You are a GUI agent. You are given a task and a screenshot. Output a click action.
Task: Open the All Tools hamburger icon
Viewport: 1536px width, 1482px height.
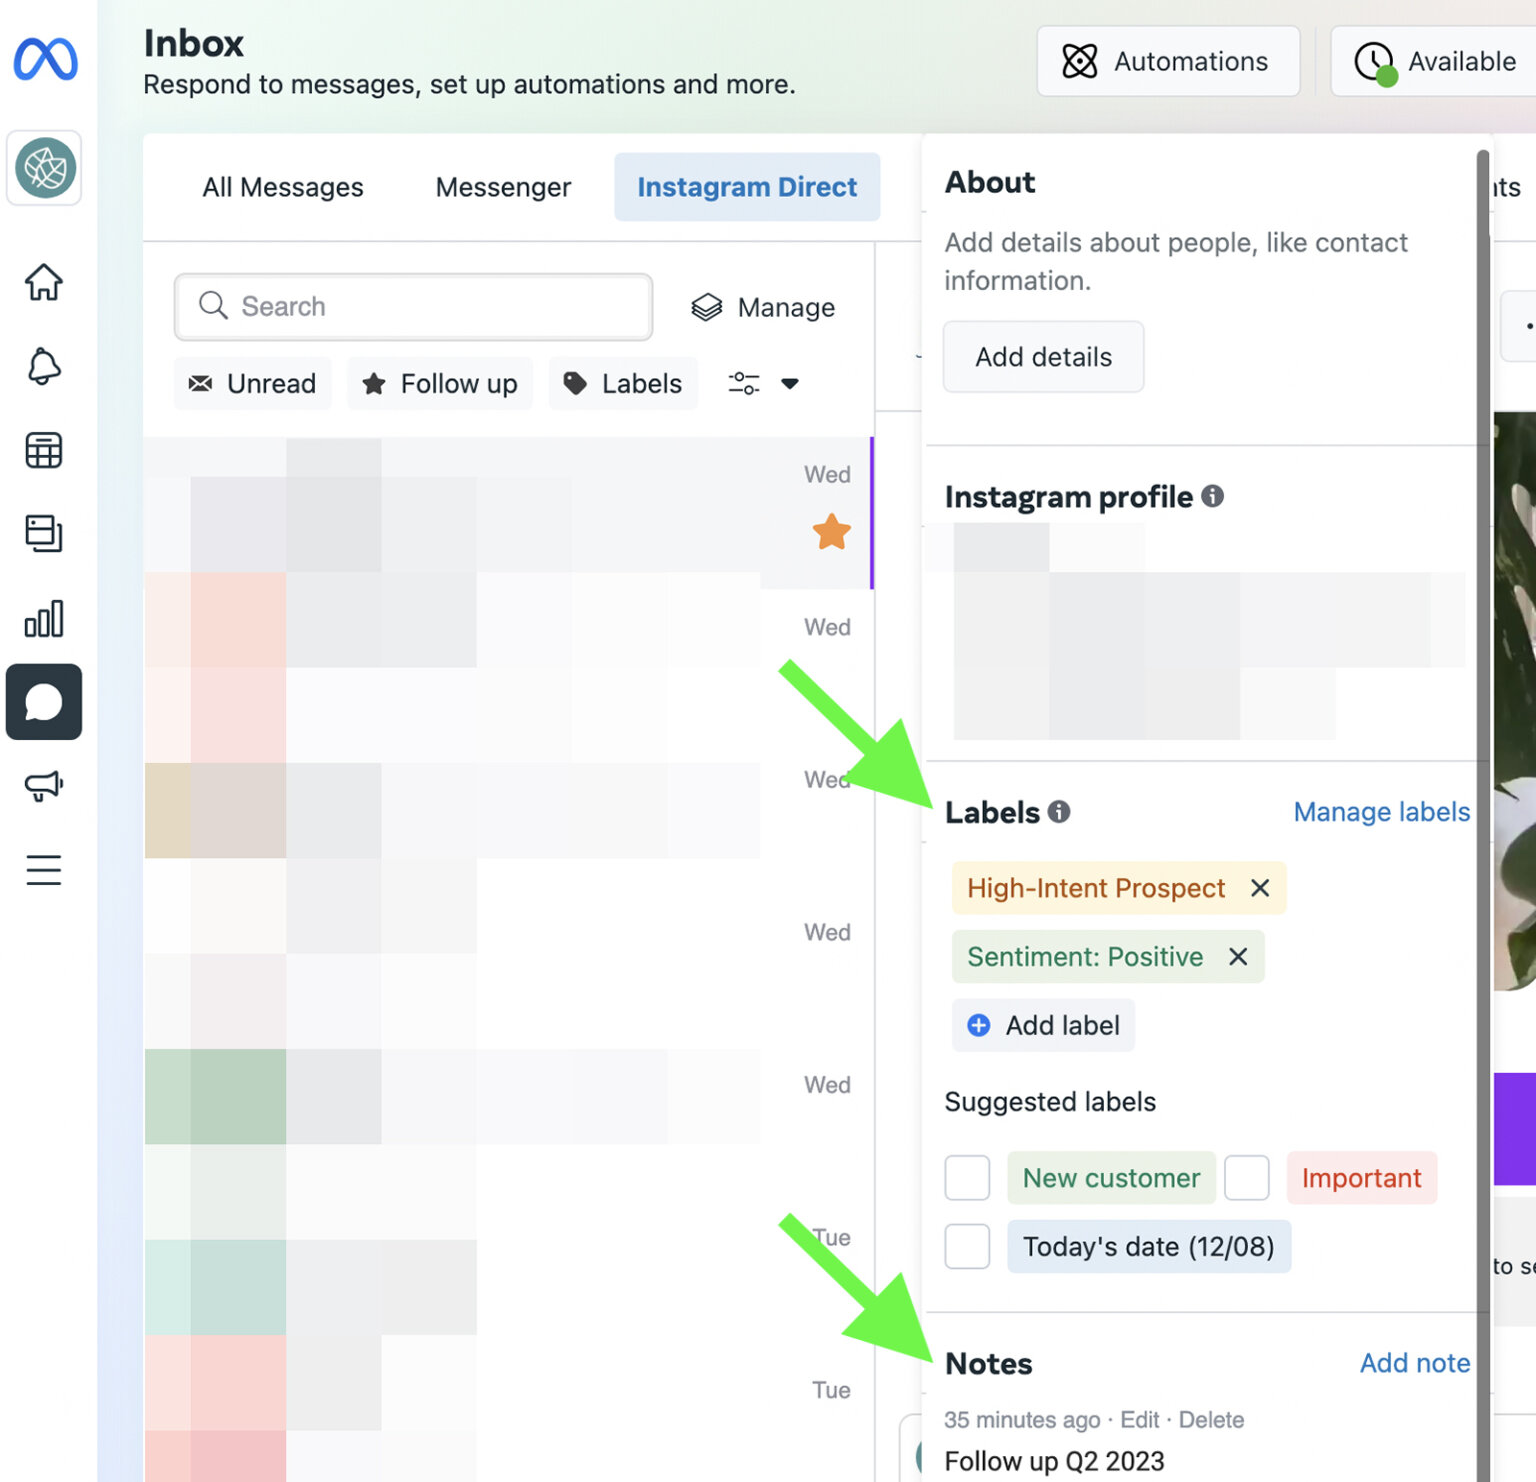pyautogui.click(x=43, y=870)
